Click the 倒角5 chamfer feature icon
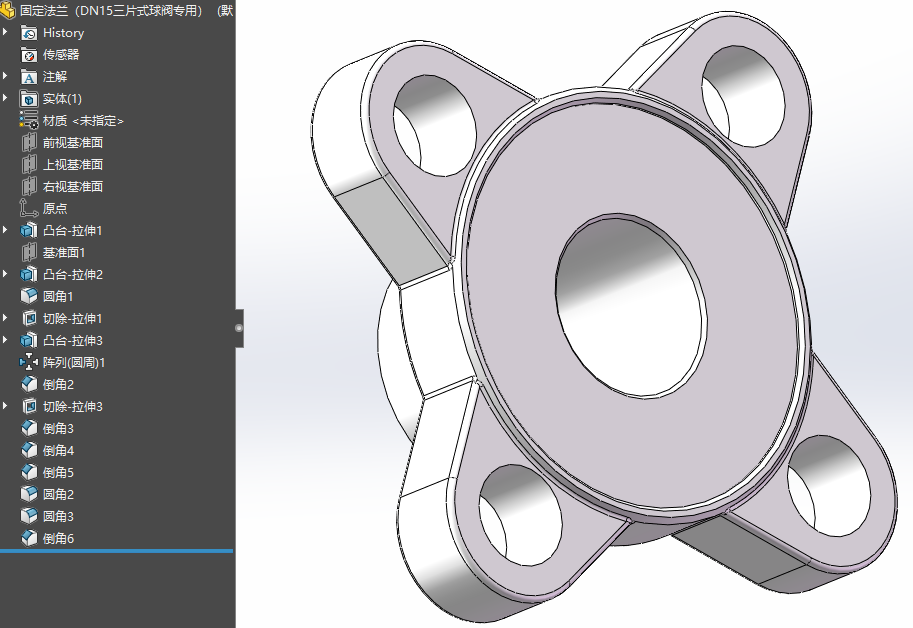The height and width of the screenshot is (628, 913). coord(29,472)
